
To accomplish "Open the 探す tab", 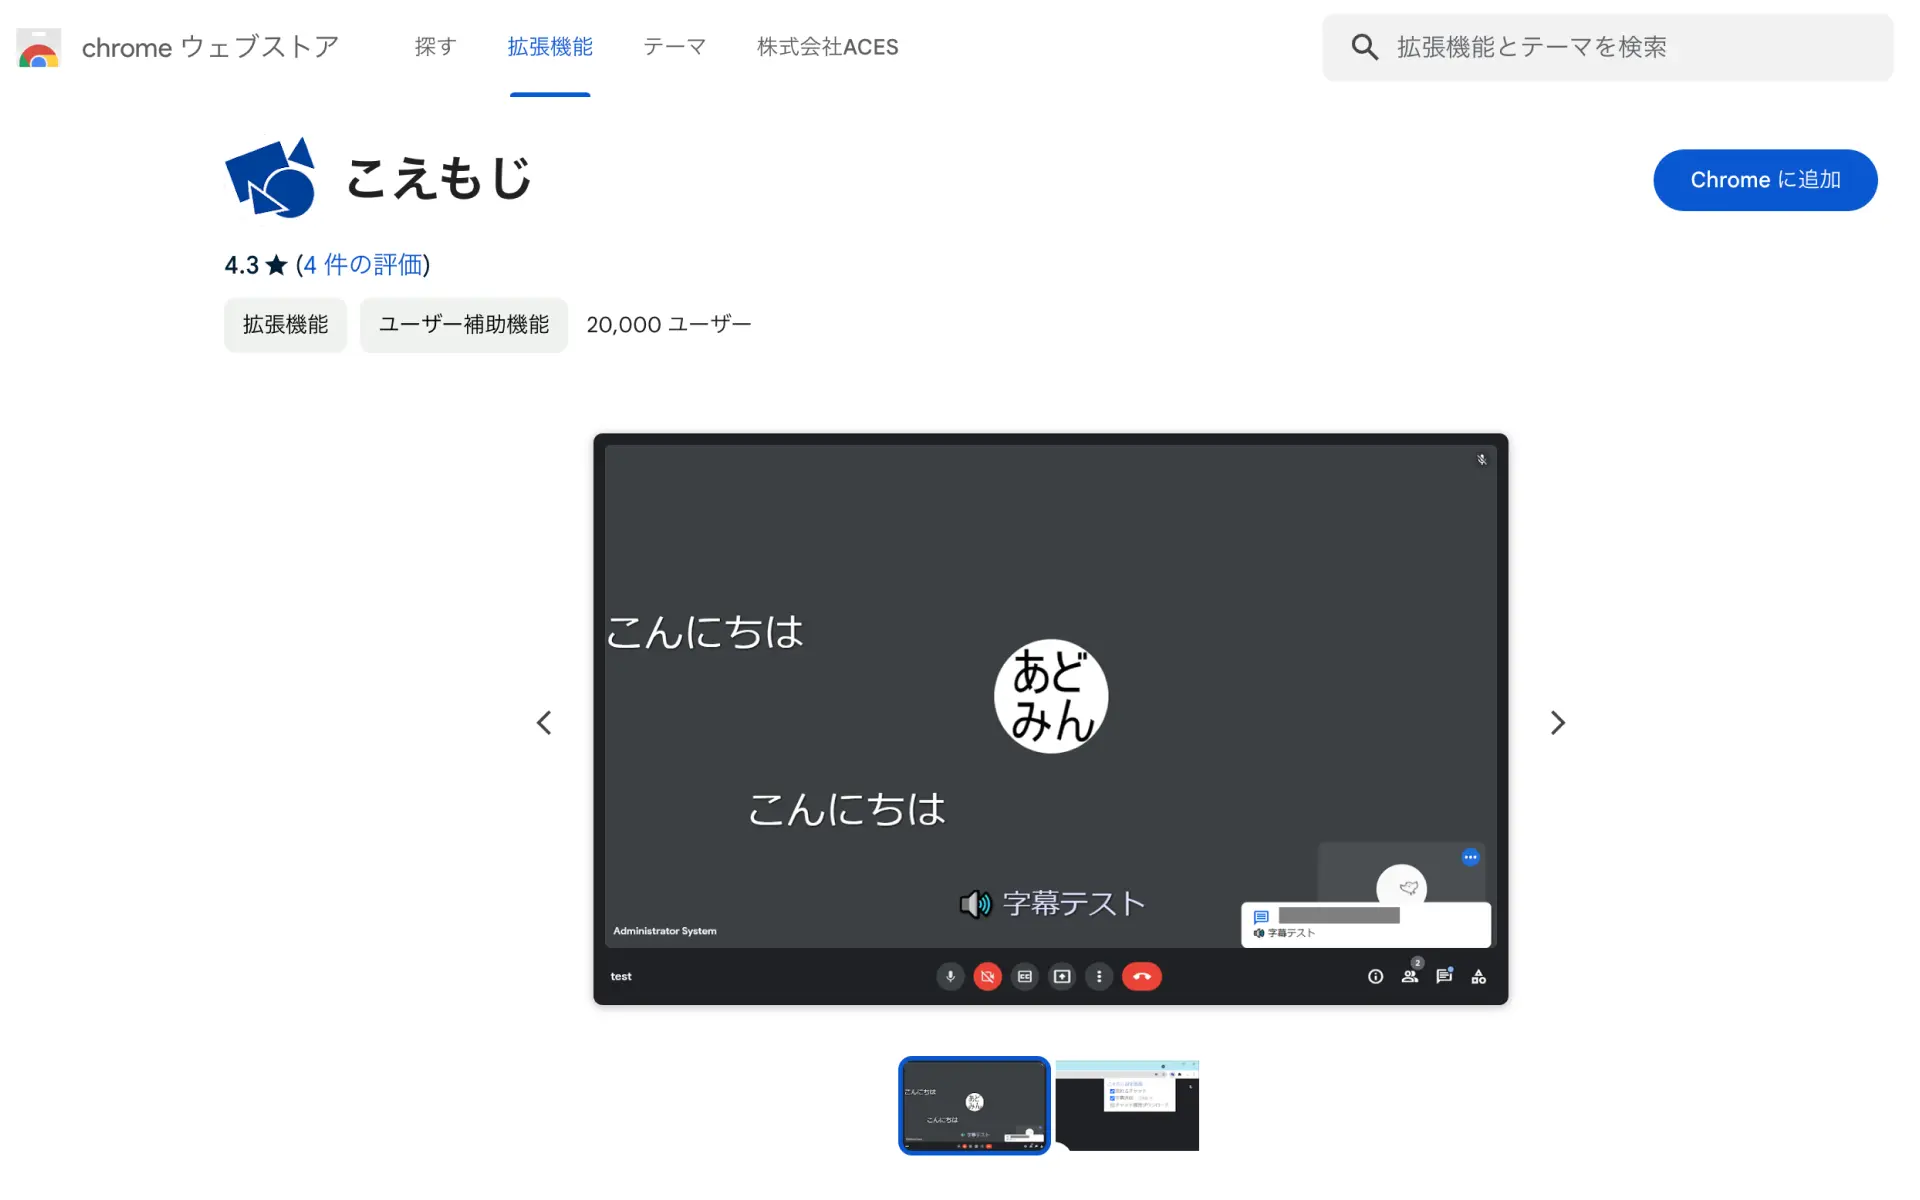I will tap(435, 47).
